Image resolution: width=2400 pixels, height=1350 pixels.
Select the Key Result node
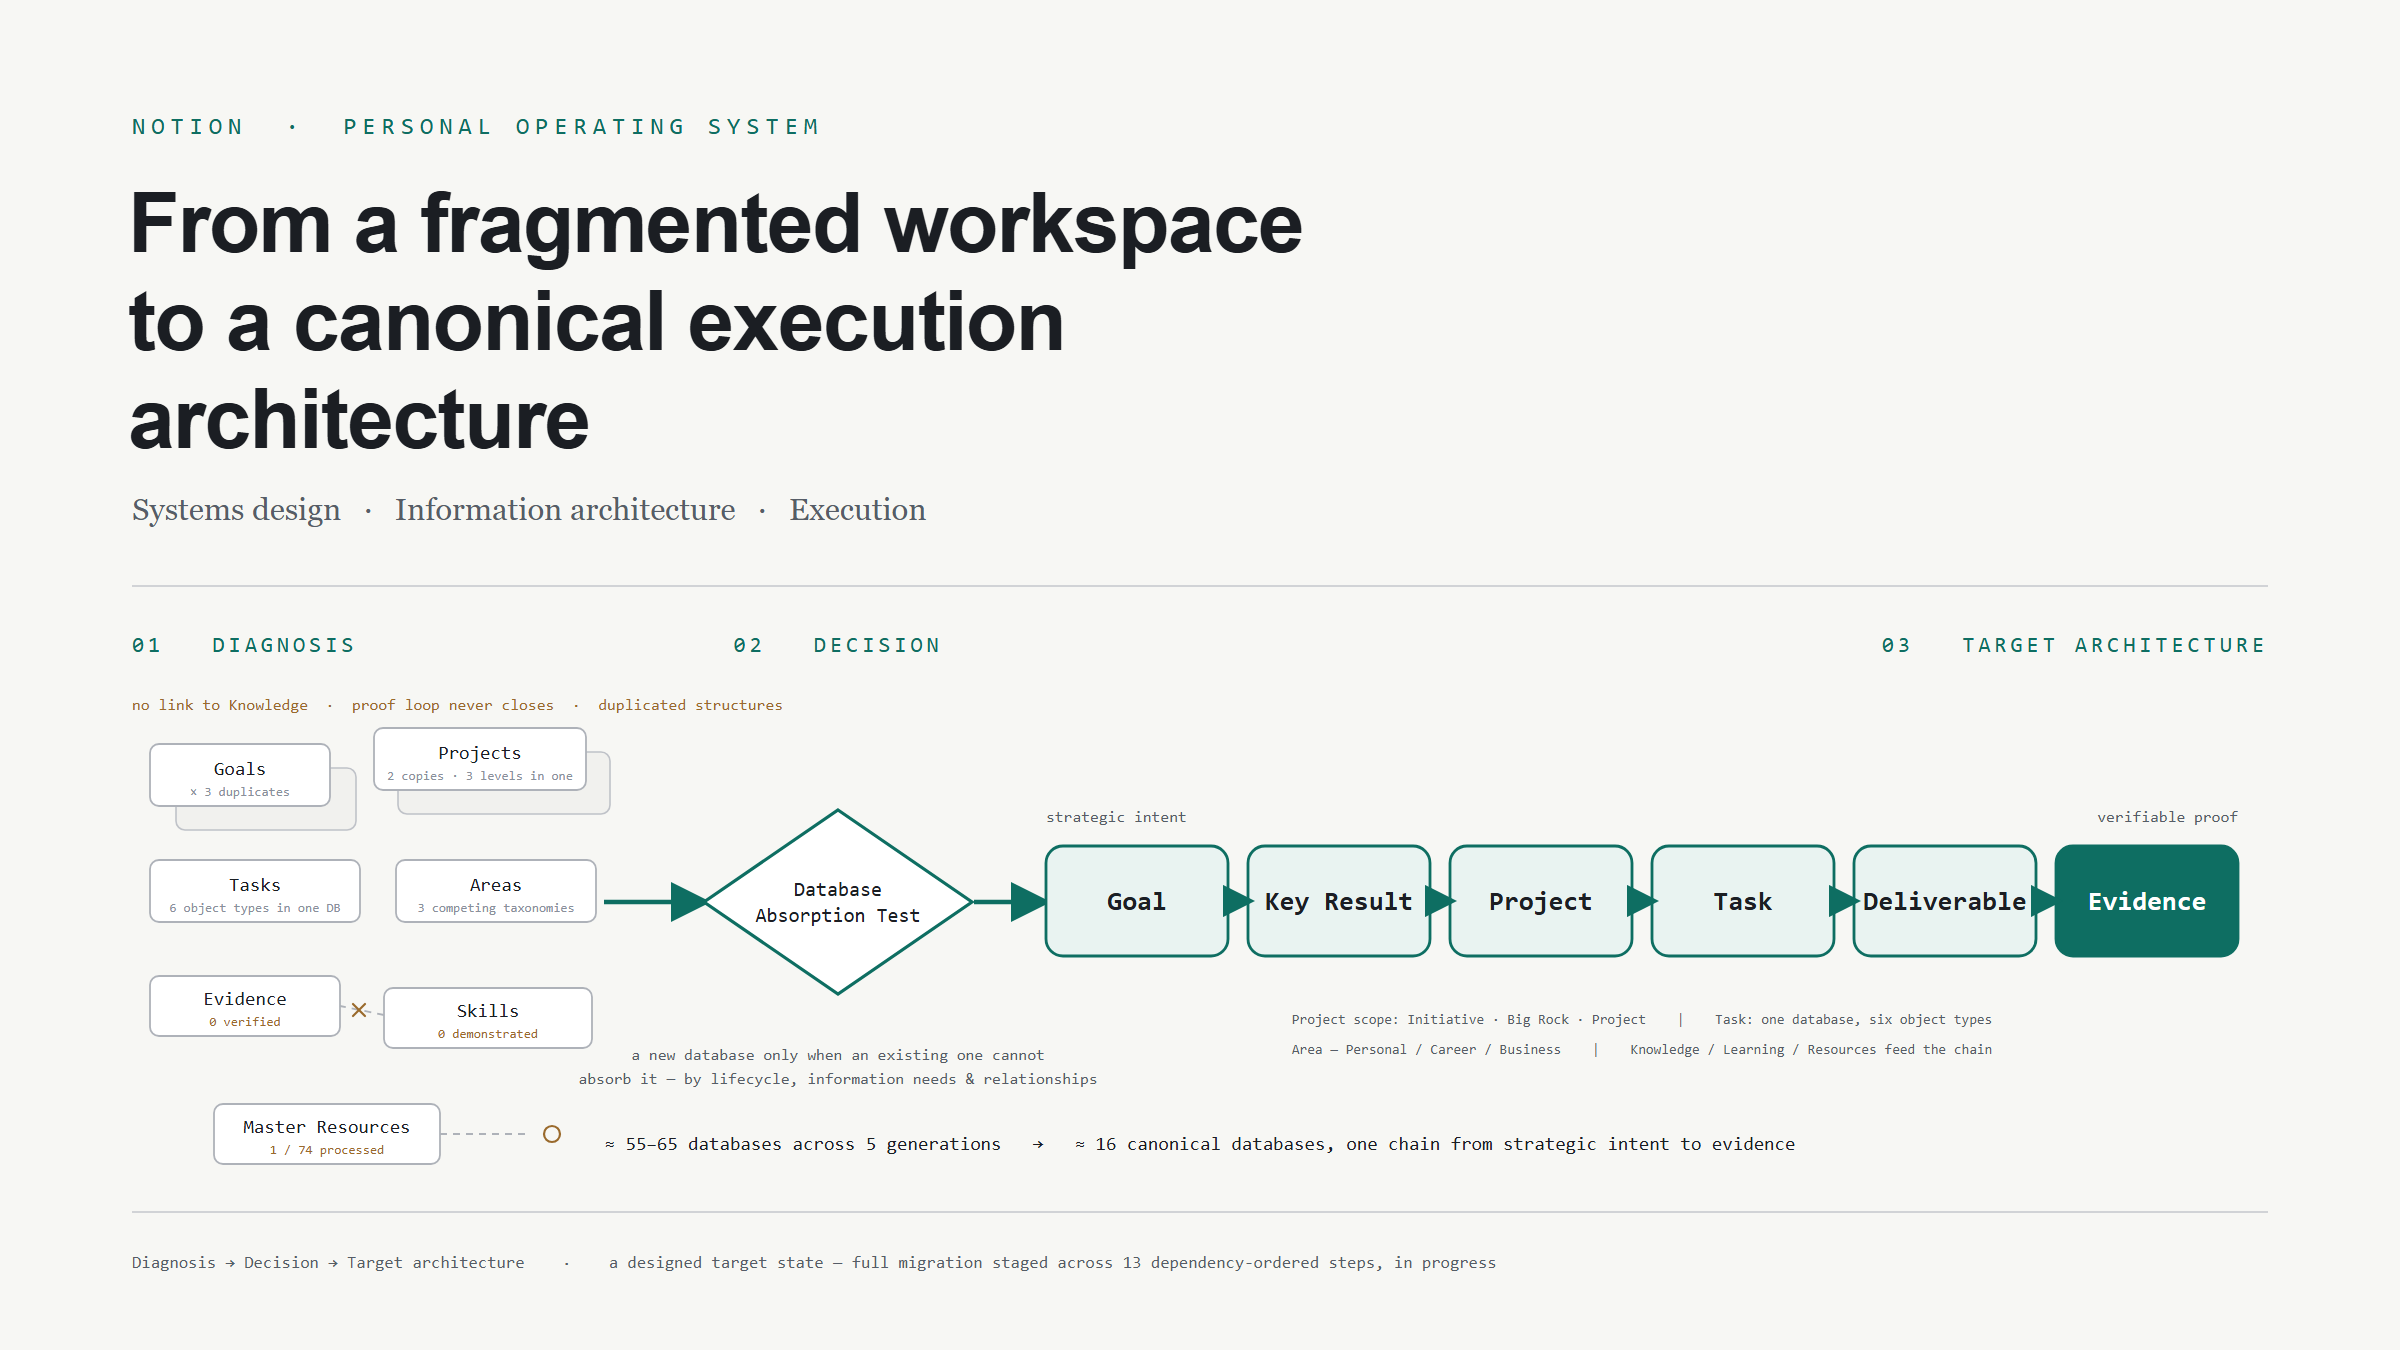1339,901
